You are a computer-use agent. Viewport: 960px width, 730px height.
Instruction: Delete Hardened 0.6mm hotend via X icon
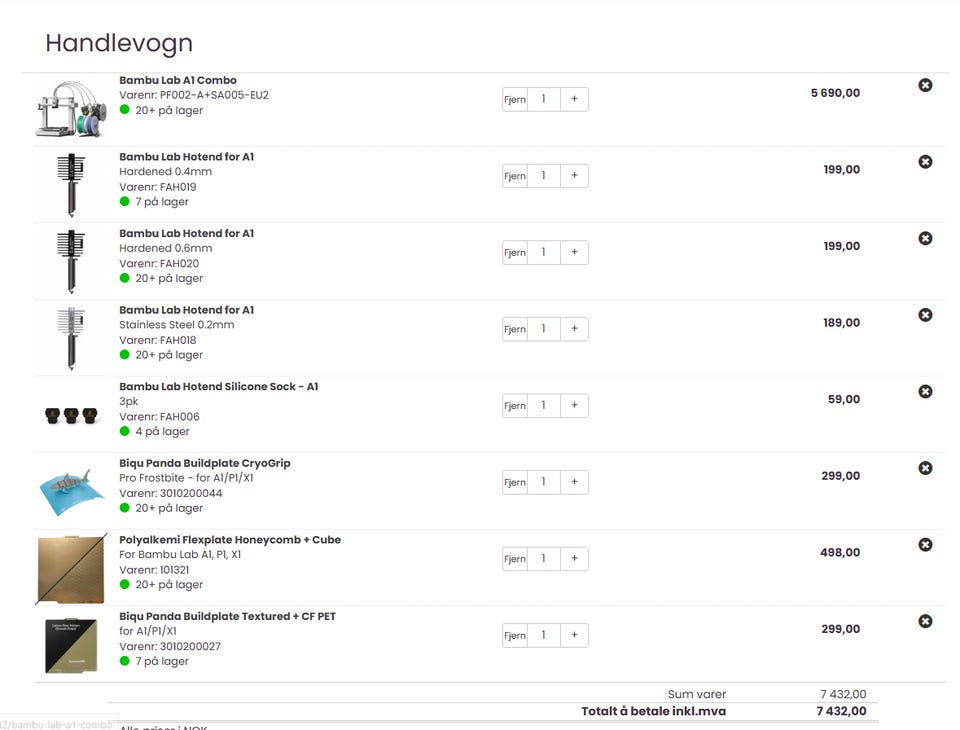[925, 238]
